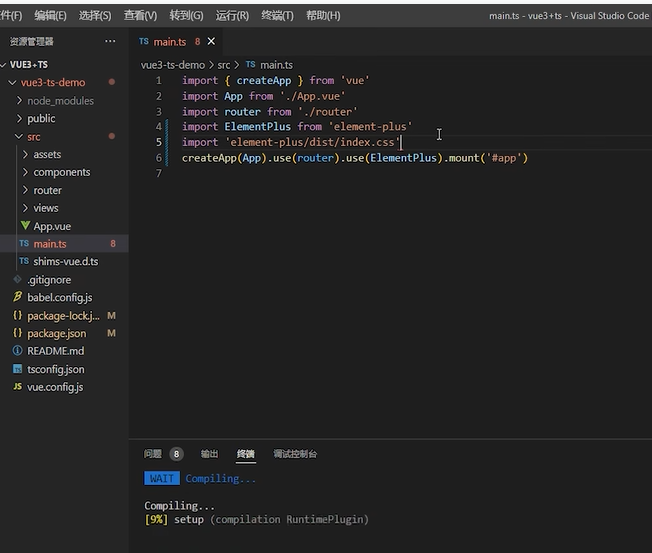The height and width of the screenshot is (553, 652).
Task: Click vue3-ts-demo in the breadcrumb
Action: [x=173, y=65]
